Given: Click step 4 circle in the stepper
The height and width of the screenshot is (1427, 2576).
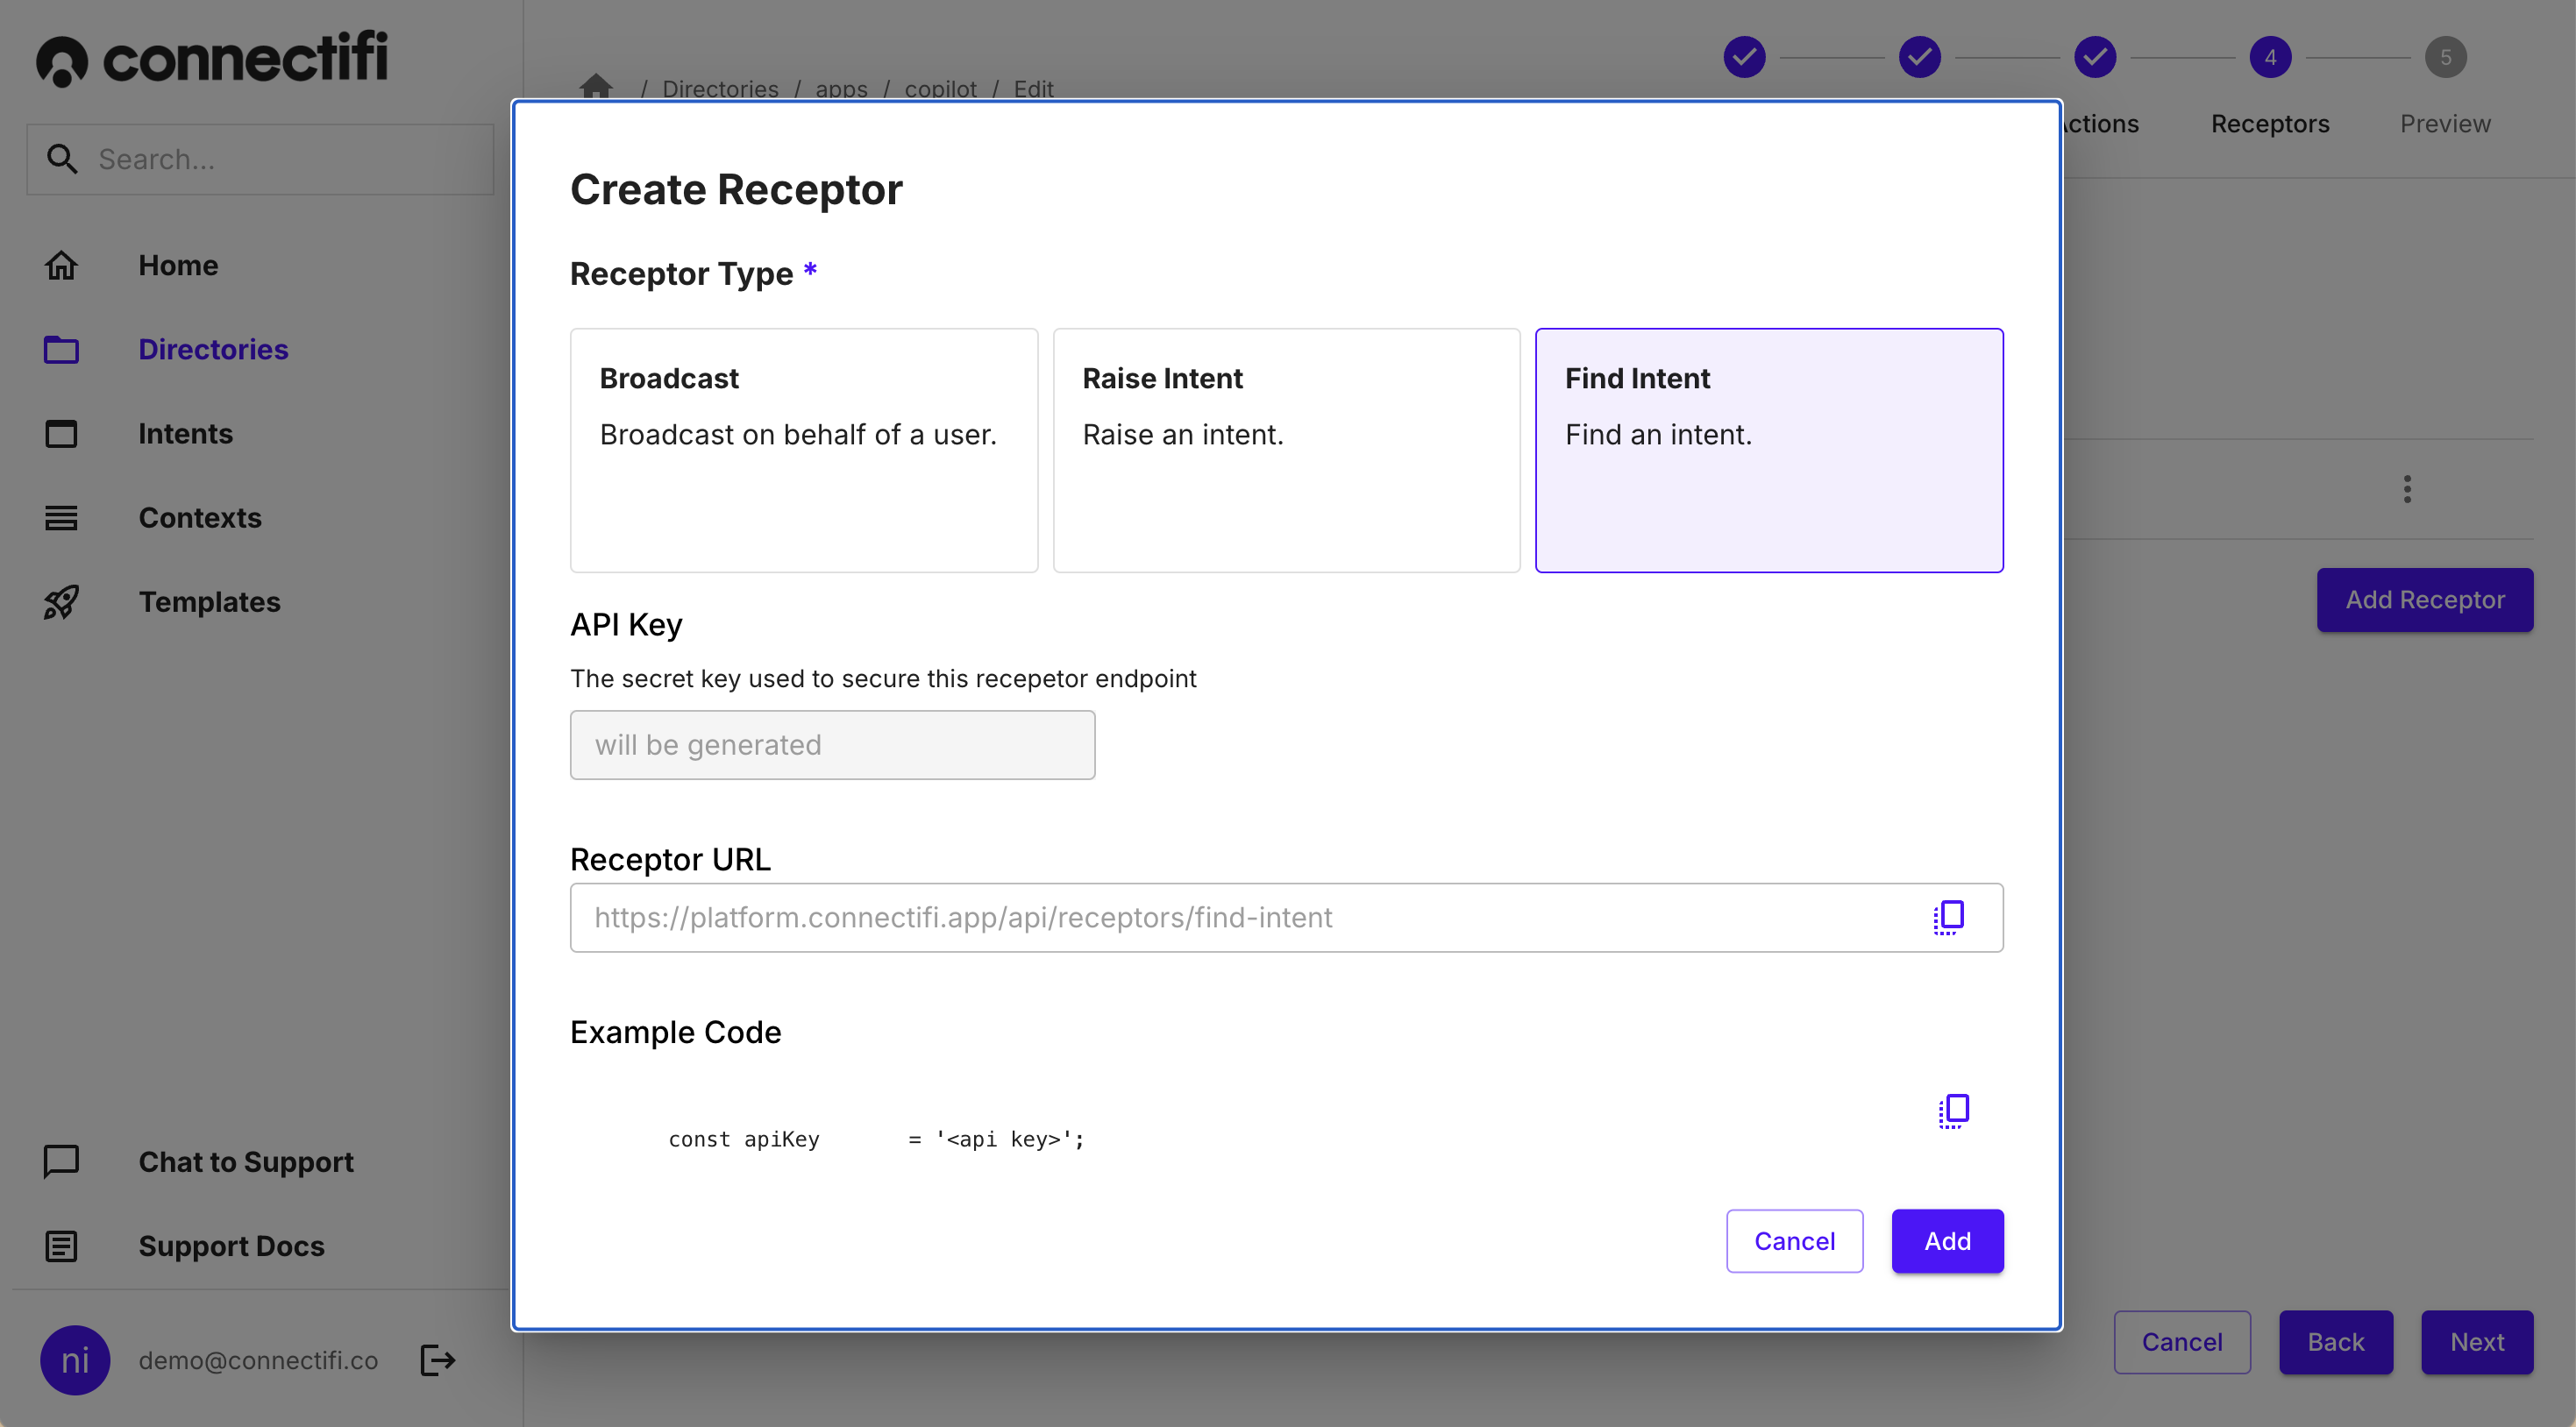Looking at the screenshot, I should click(x=2270, y=57).
